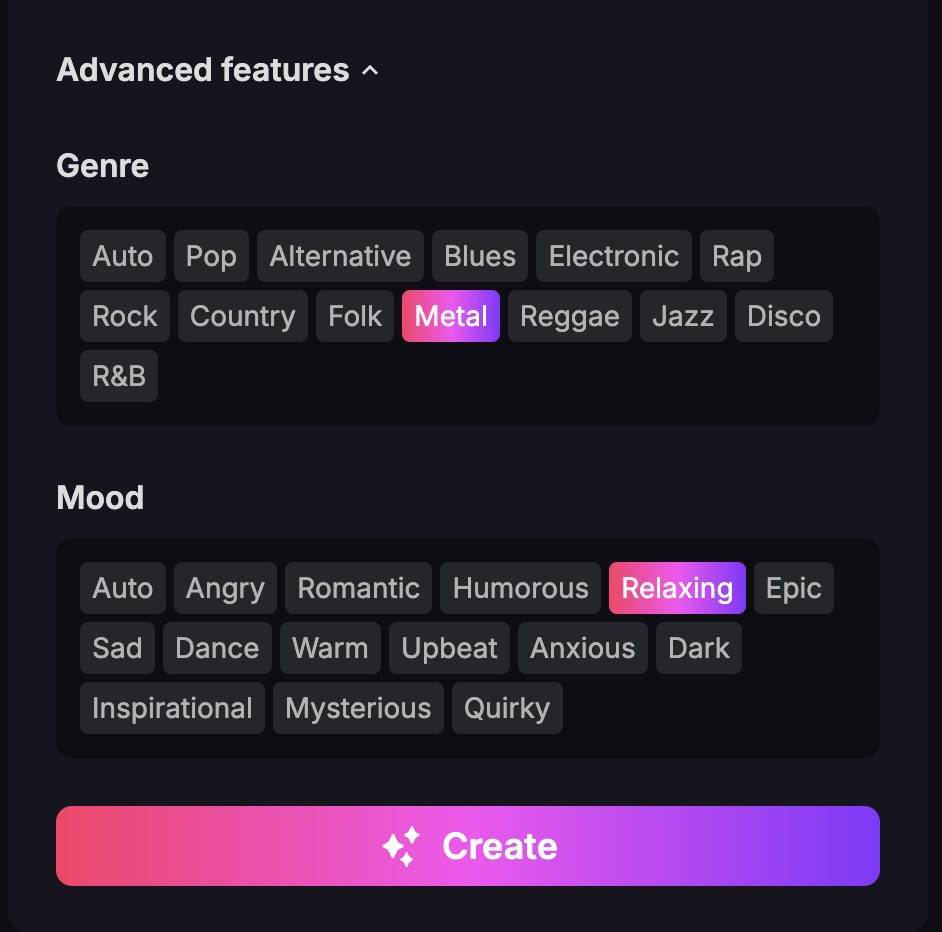The image size is (942, 932).
Task: Choose Pop as the genre
Action: 211,256
